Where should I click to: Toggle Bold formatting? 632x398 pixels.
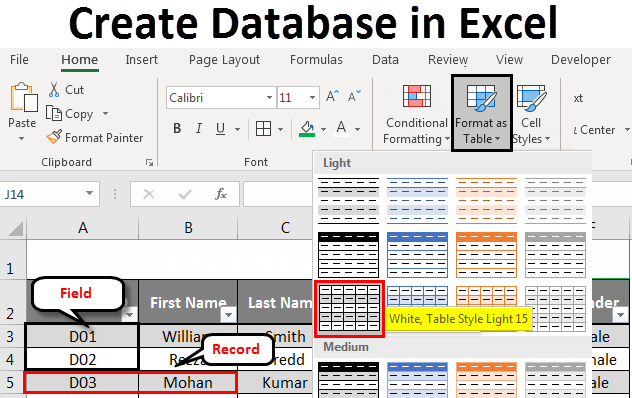(177, 129)
